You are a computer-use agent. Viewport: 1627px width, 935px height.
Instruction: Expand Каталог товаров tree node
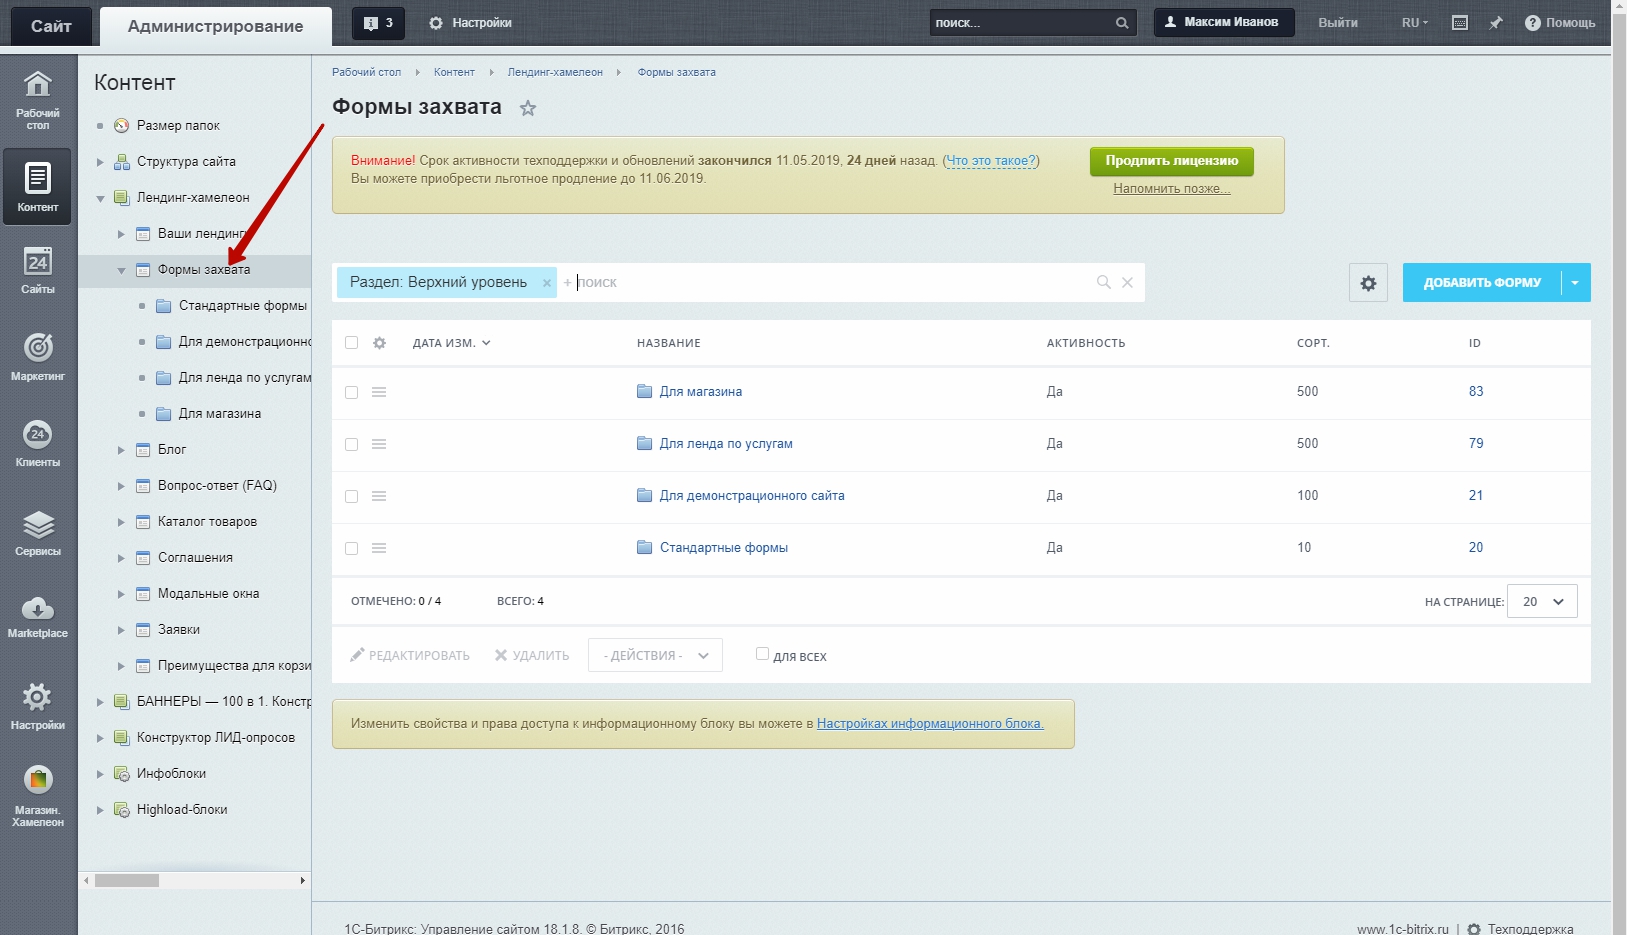click(x=121, y=522)
